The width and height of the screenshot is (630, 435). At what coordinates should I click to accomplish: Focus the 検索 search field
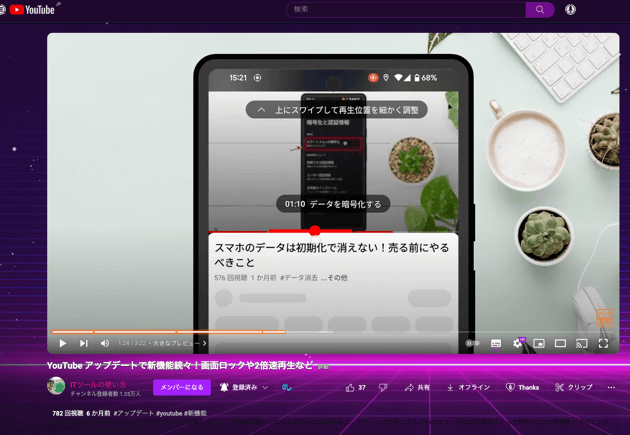point(406,10)
